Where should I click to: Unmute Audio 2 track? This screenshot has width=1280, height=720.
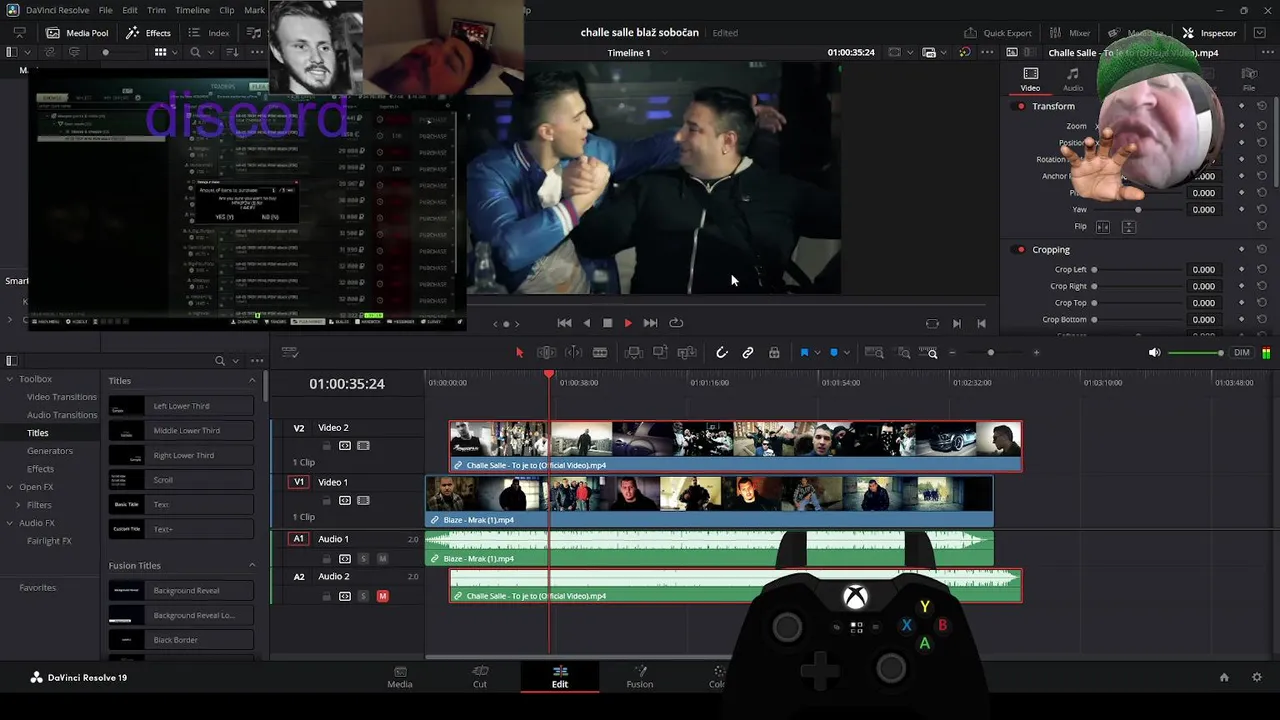tap(382, 596)
